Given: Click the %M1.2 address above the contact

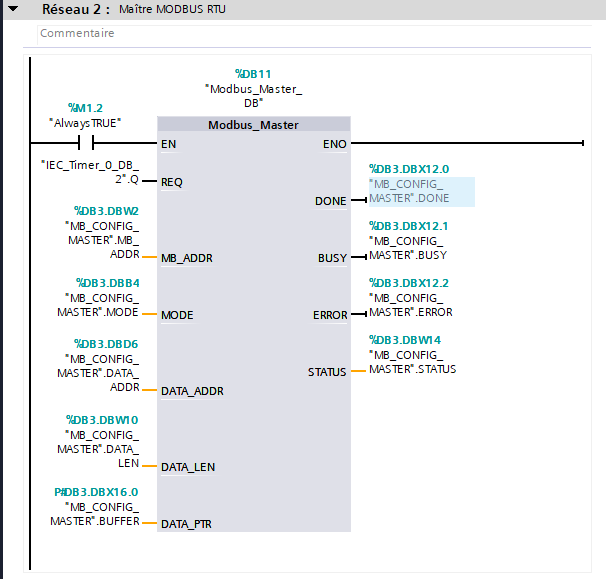Looking at the screenshot, I should [x=85, y=107].
